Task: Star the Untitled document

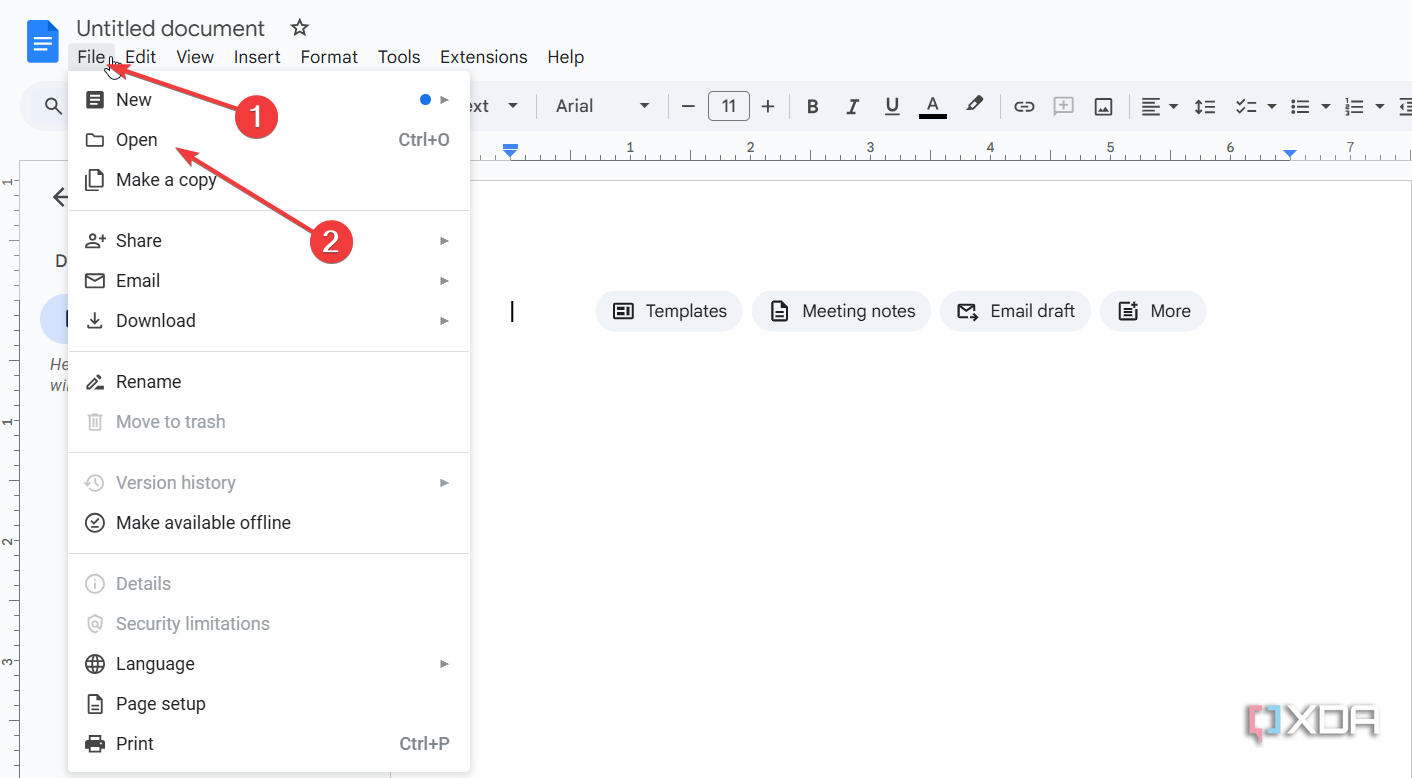Action: (299, 27)
